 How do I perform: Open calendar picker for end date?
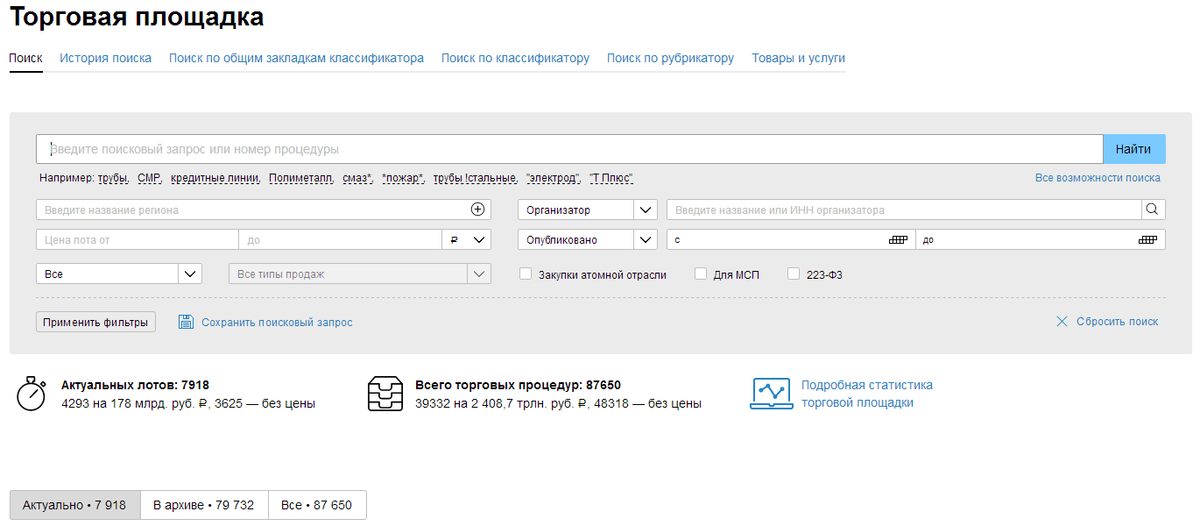coord(1146,240)
